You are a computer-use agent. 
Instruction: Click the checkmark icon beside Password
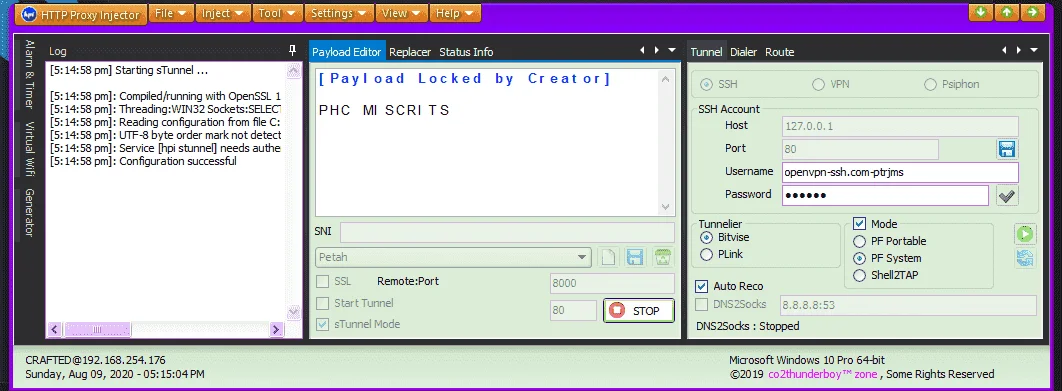(1007, 196)
